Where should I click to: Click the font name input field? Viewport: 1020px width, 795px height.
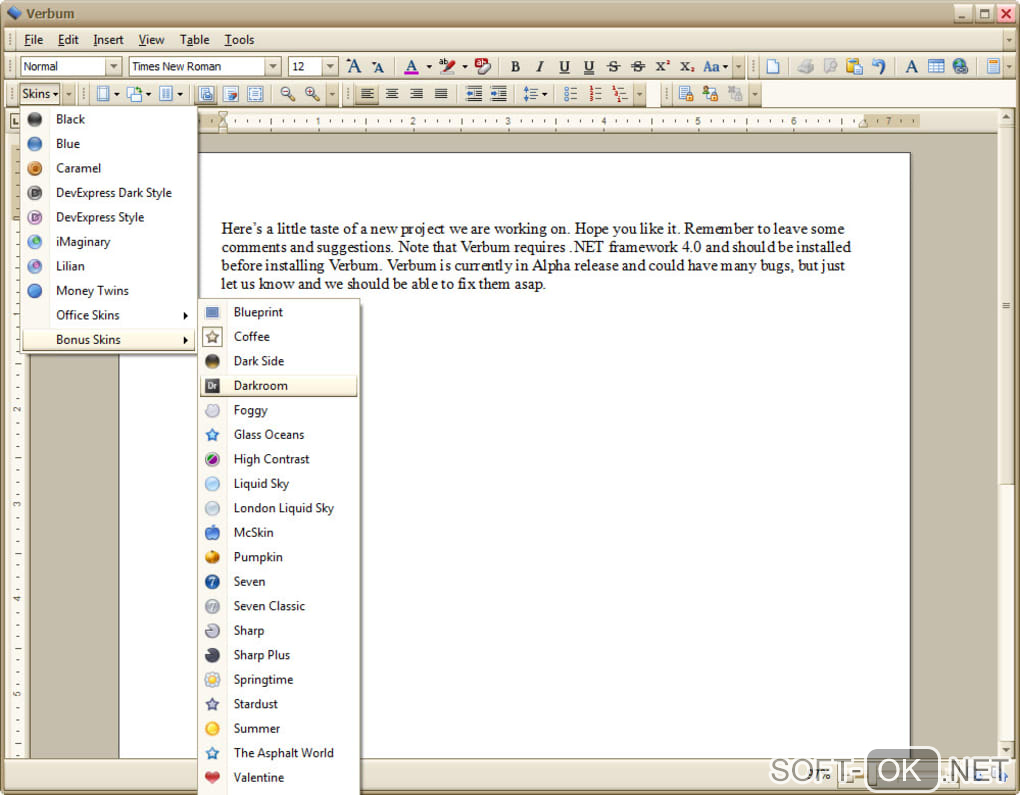point(197,66)
